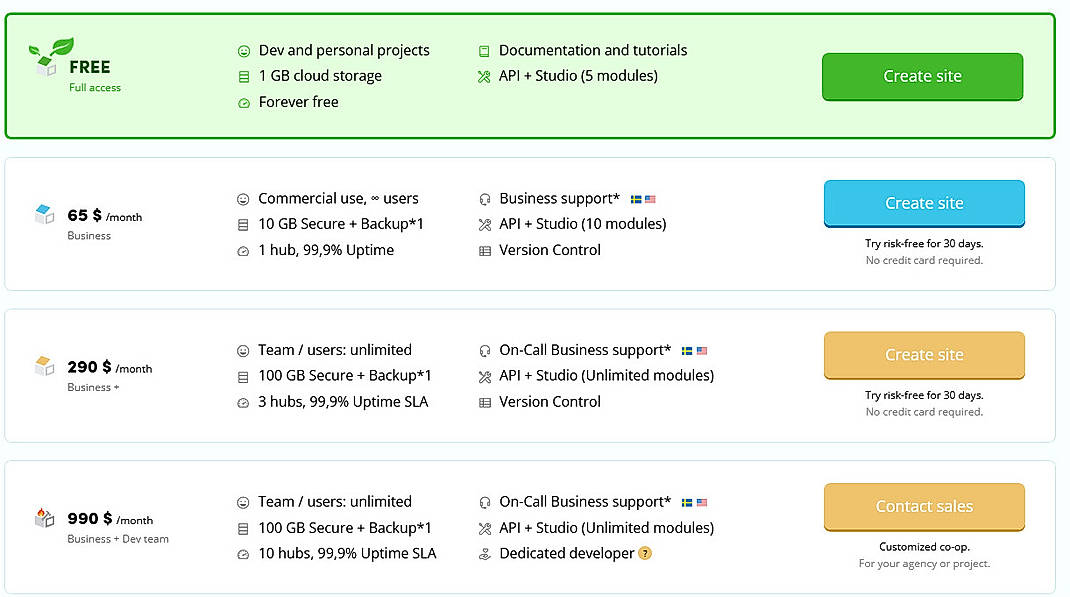Click person icon next to Dedicated developer
1070x597 pixels.
click(485, 554)
